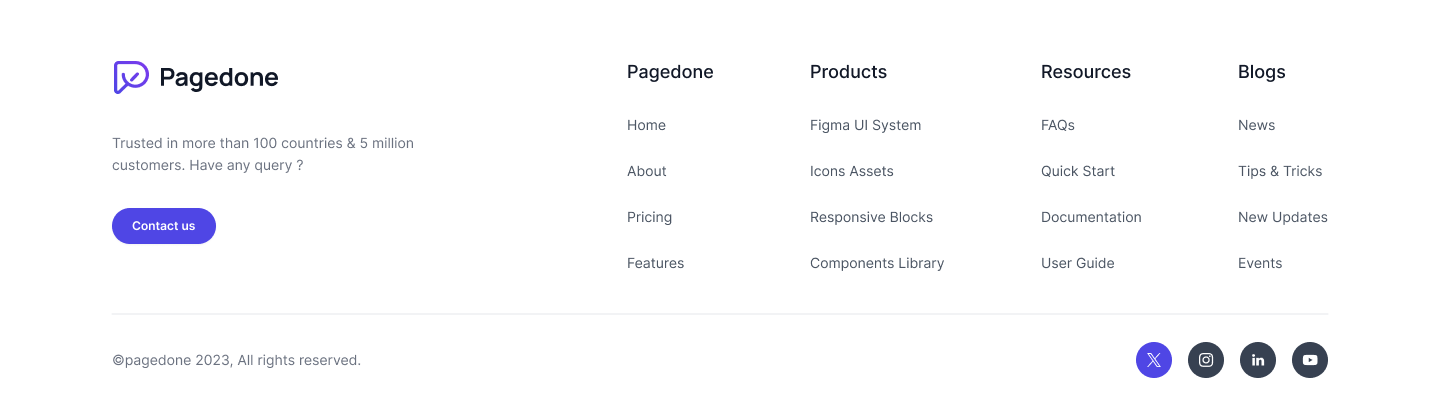Select Figma UI System link

pos(865,125)
